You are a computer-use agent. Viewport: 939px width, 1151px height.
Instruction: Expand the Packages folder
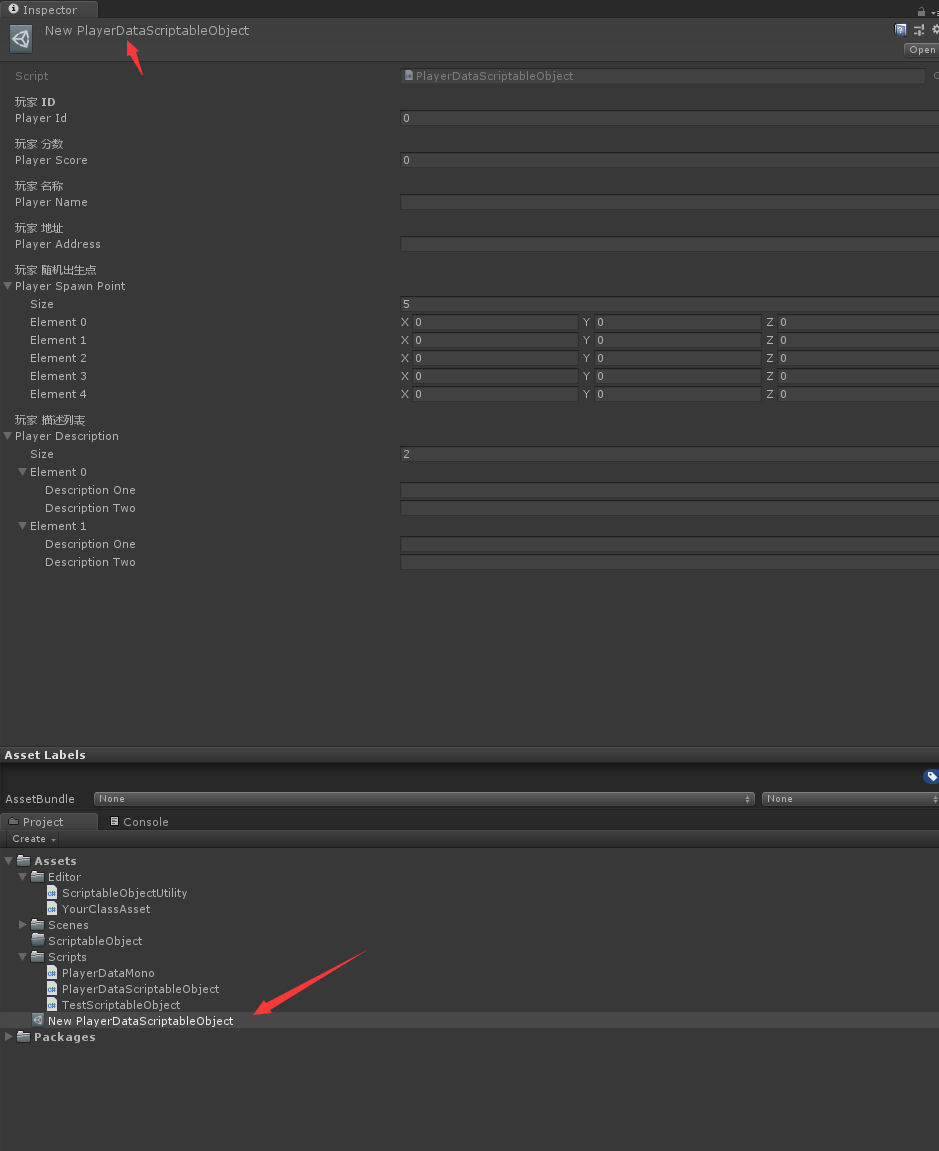pyautogui.click(x=9, y=1037)
